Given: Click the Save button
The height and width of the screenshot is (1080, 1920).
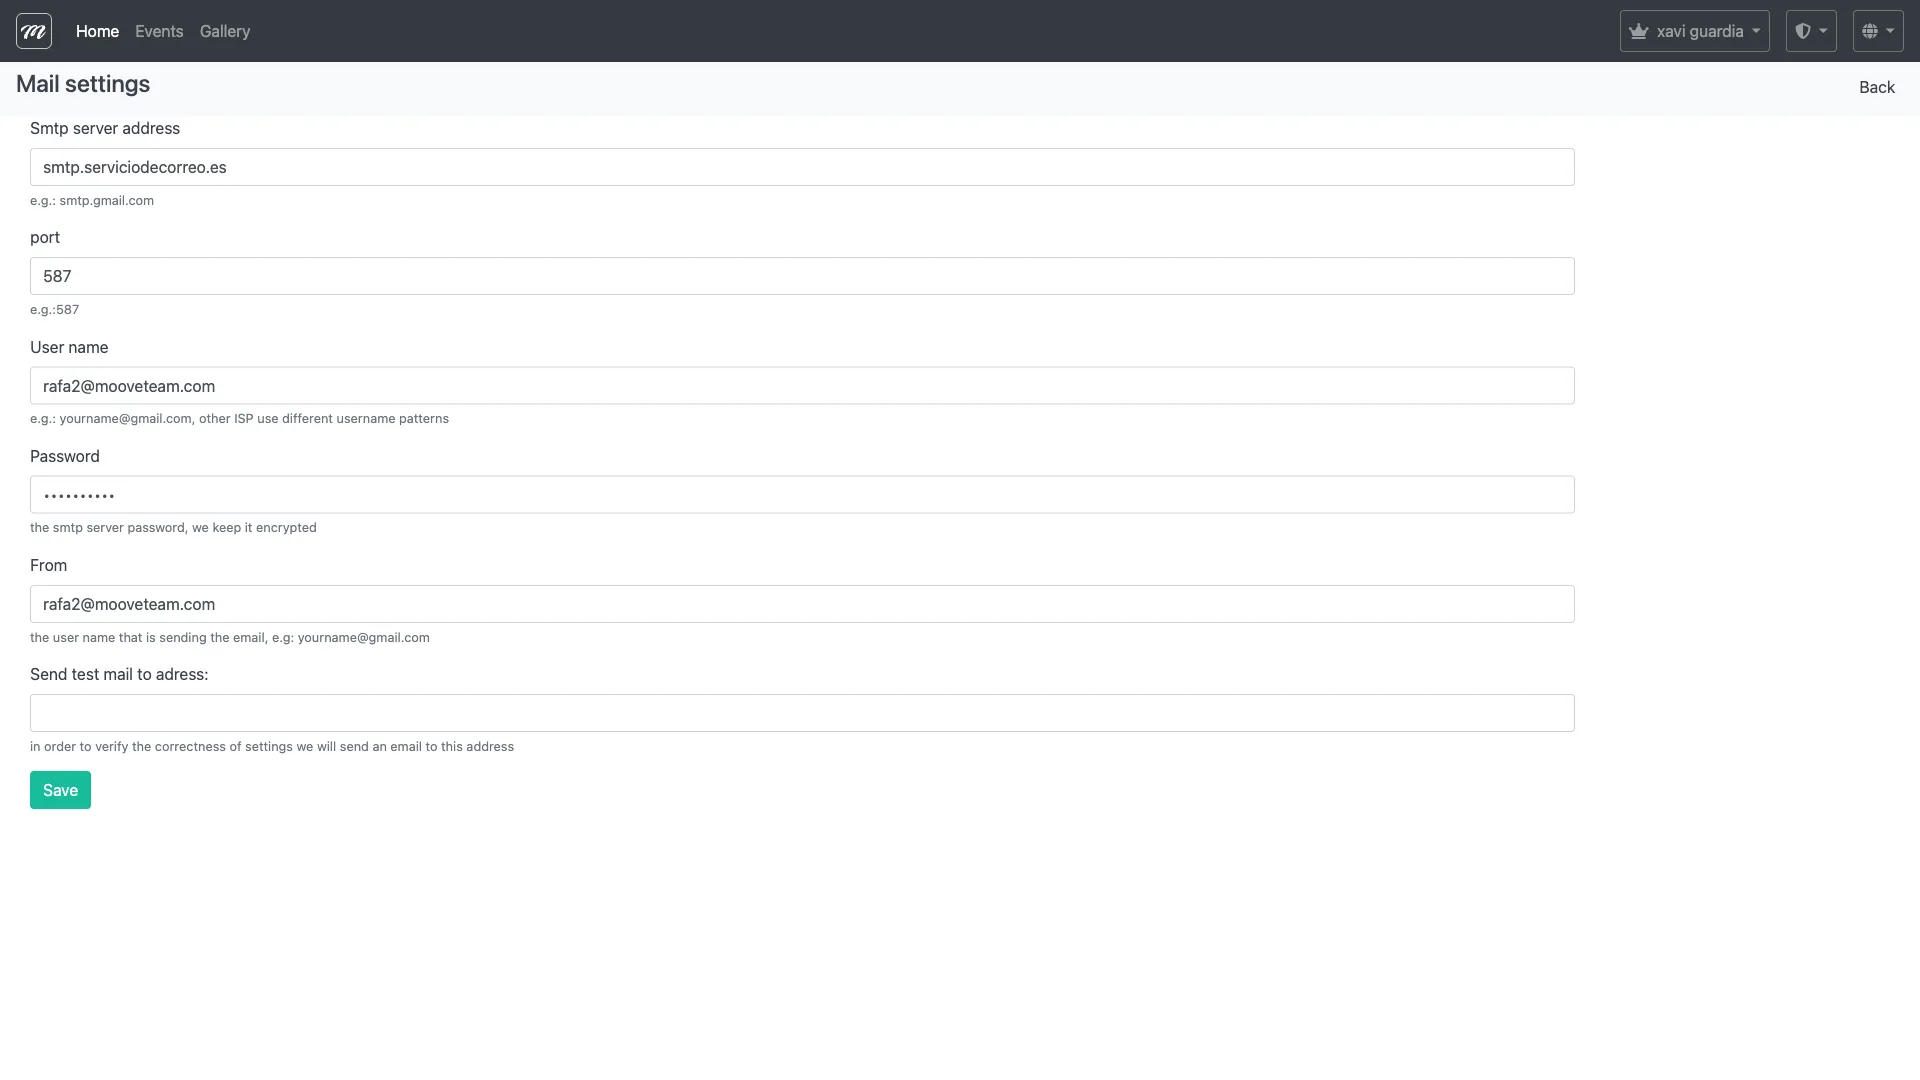Looking at the screenshot, I should pyautogui.click(x=60, y=789).
